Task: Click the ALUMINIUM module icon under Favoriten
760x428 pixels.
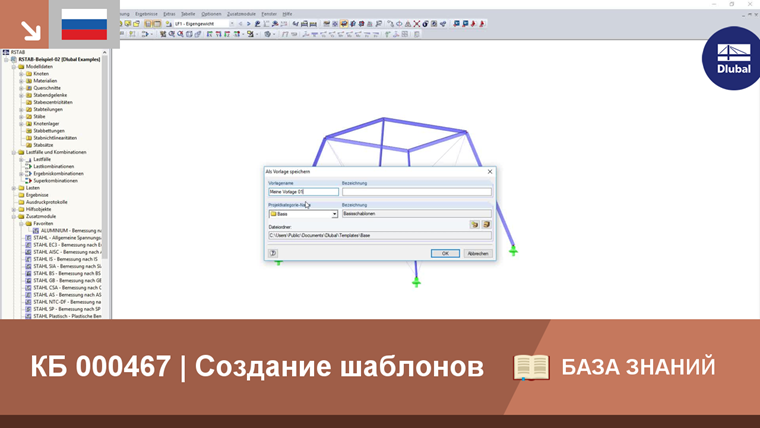Action: [36, 231]
